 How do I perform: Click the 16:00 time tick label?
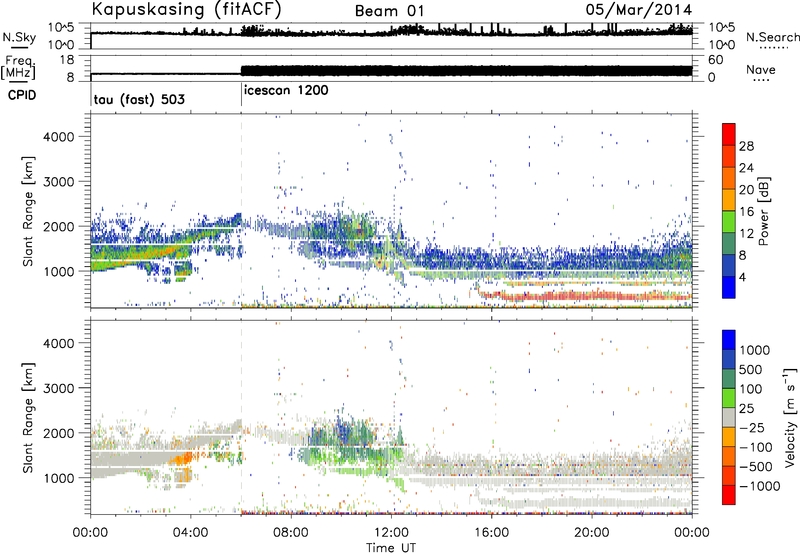[x=491, y=533]
